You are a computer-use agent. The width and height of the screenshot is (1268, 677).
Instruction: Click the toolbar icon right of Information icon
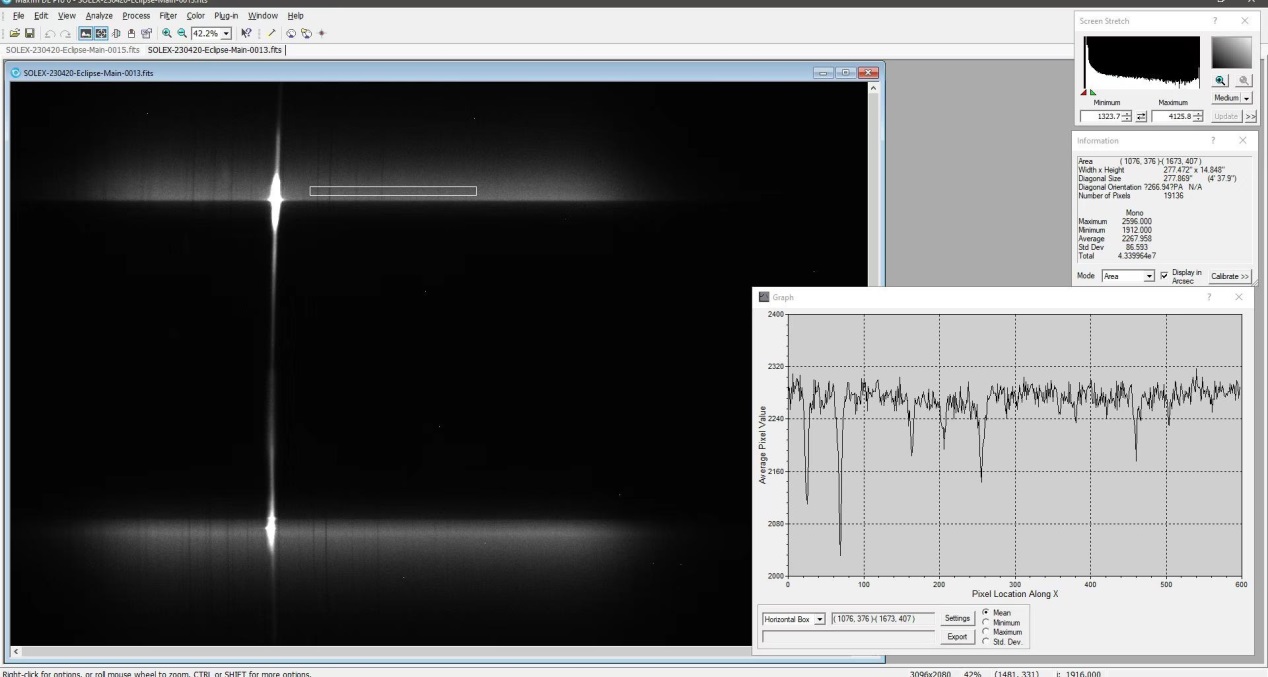[116, 33]
